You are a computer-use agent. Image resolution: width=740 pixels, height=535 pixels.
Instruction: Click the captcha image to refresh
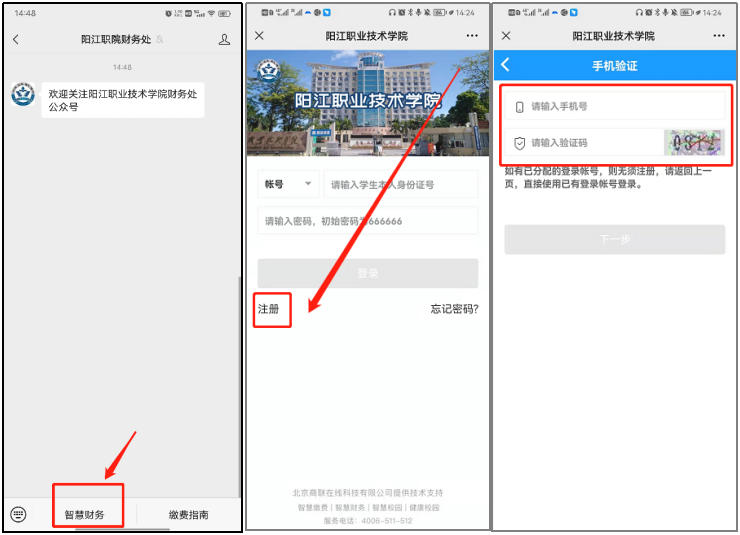693,143
